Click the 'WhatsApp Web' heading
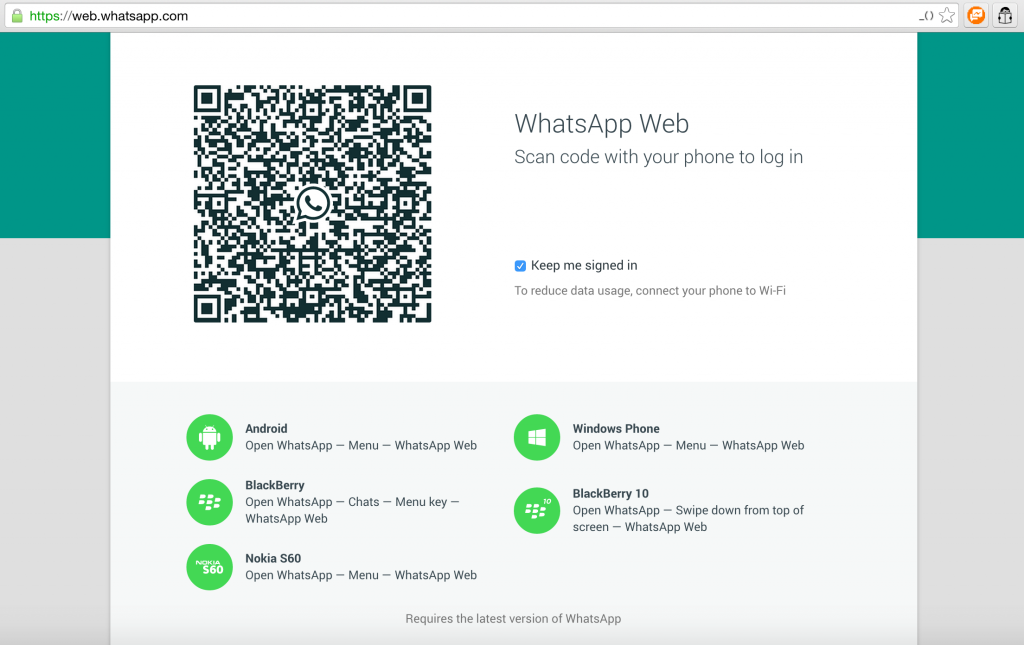1024x645 pixels. (601, 124)
